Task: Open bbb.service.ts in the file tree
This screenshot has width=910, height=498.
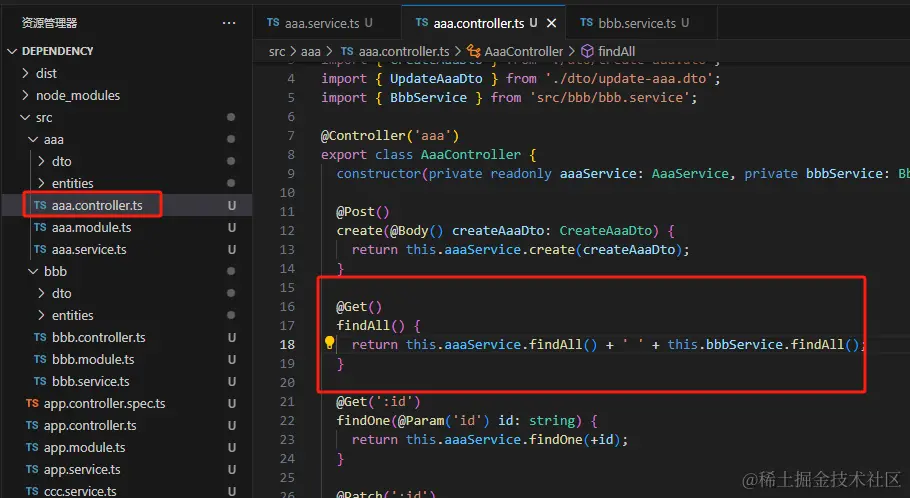Action: [127, 381]
